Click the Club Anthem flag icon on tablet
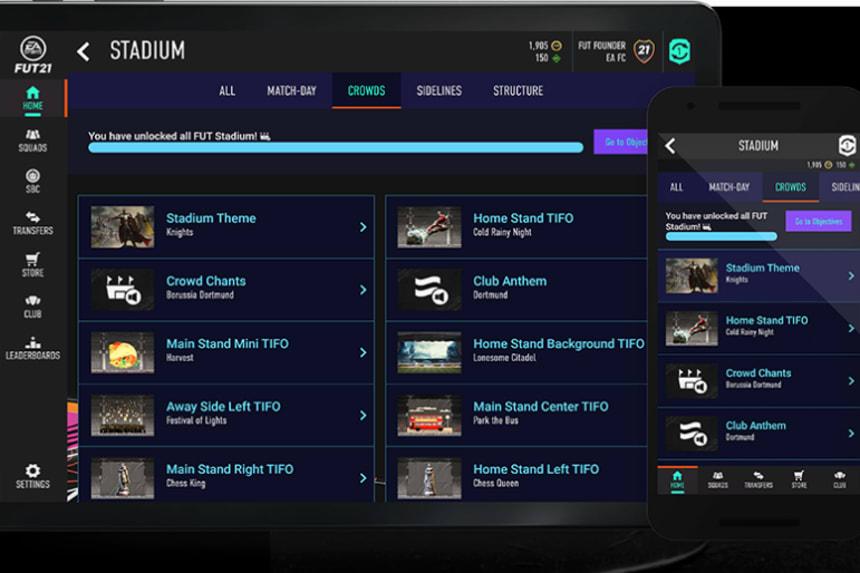Screen dimensions: 860x573 click(430, 290)
